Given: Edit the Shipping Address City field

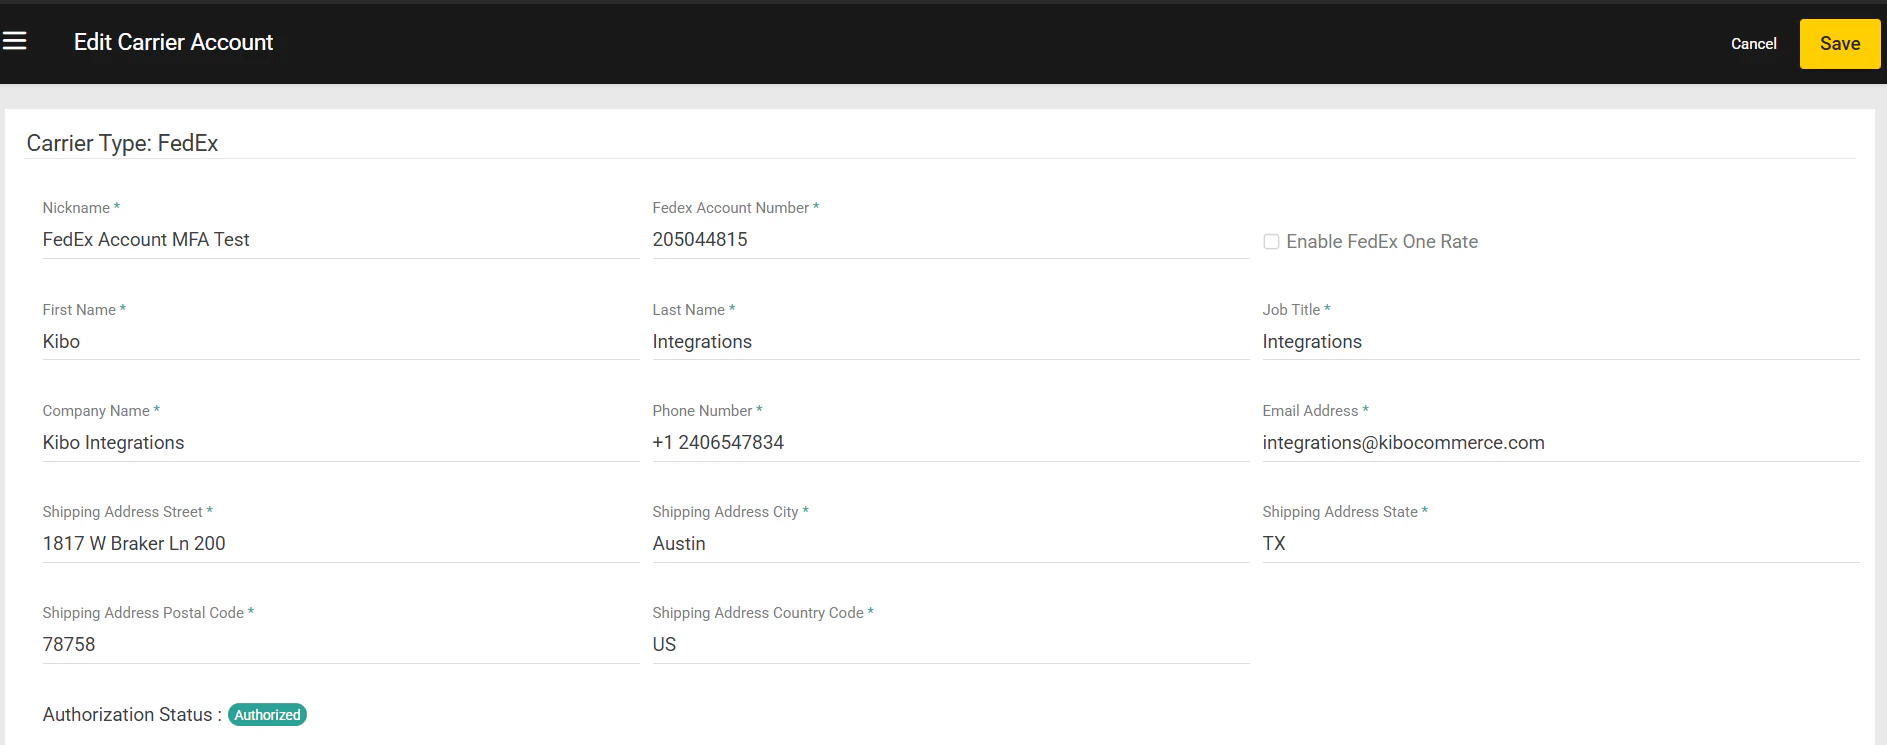Looking at the screenshot, I should click(951, 544).
